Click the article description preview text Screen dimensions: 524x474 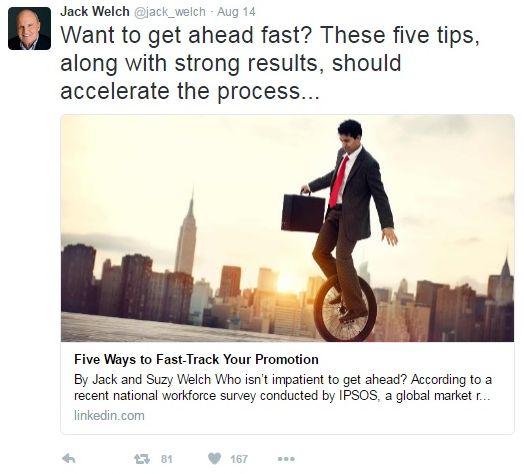283,387
